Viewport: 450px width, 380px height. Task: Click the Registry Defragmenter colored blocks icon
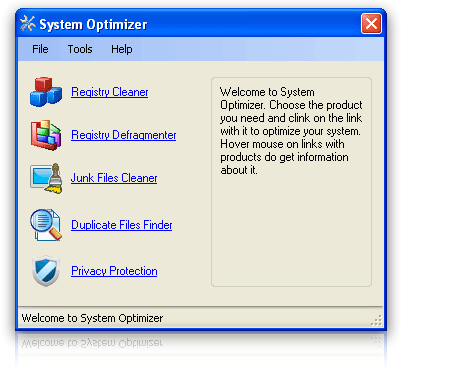46,135
